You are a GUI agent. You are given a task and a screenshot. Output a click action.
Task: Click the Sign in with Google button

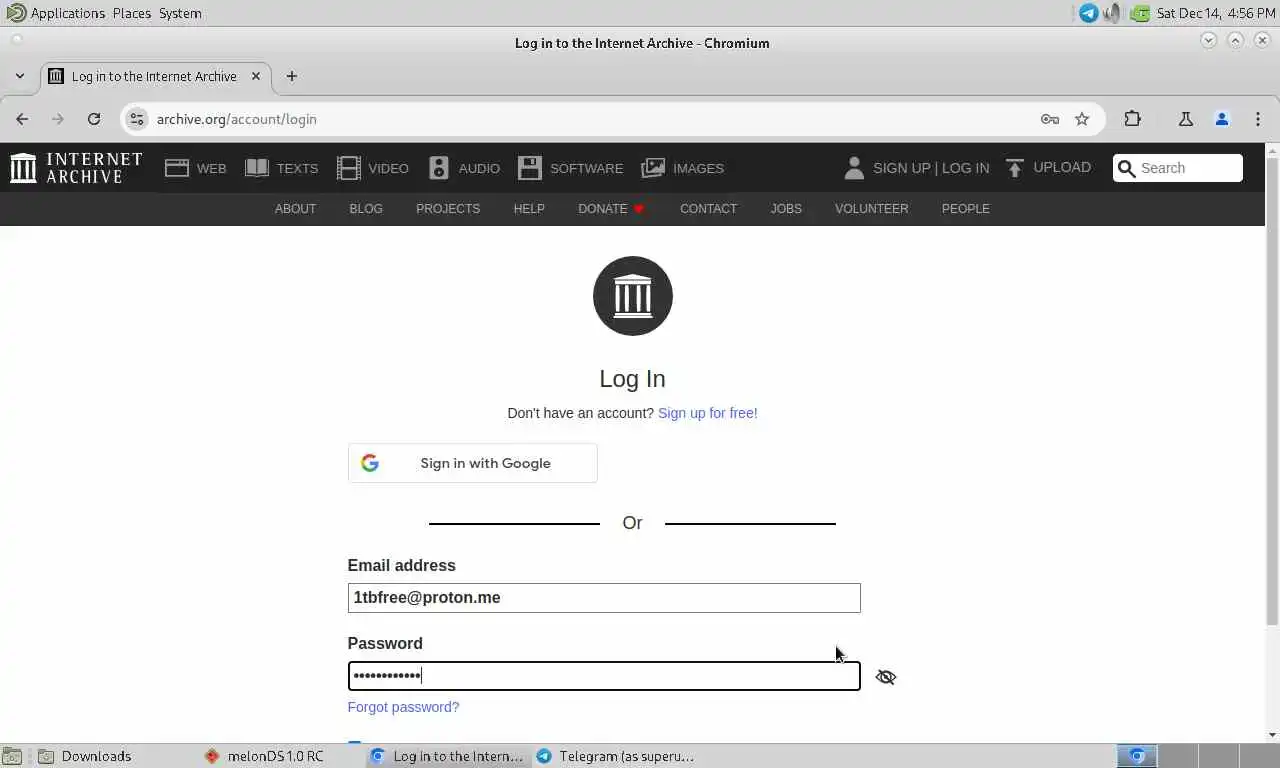(x=472, y=463)
